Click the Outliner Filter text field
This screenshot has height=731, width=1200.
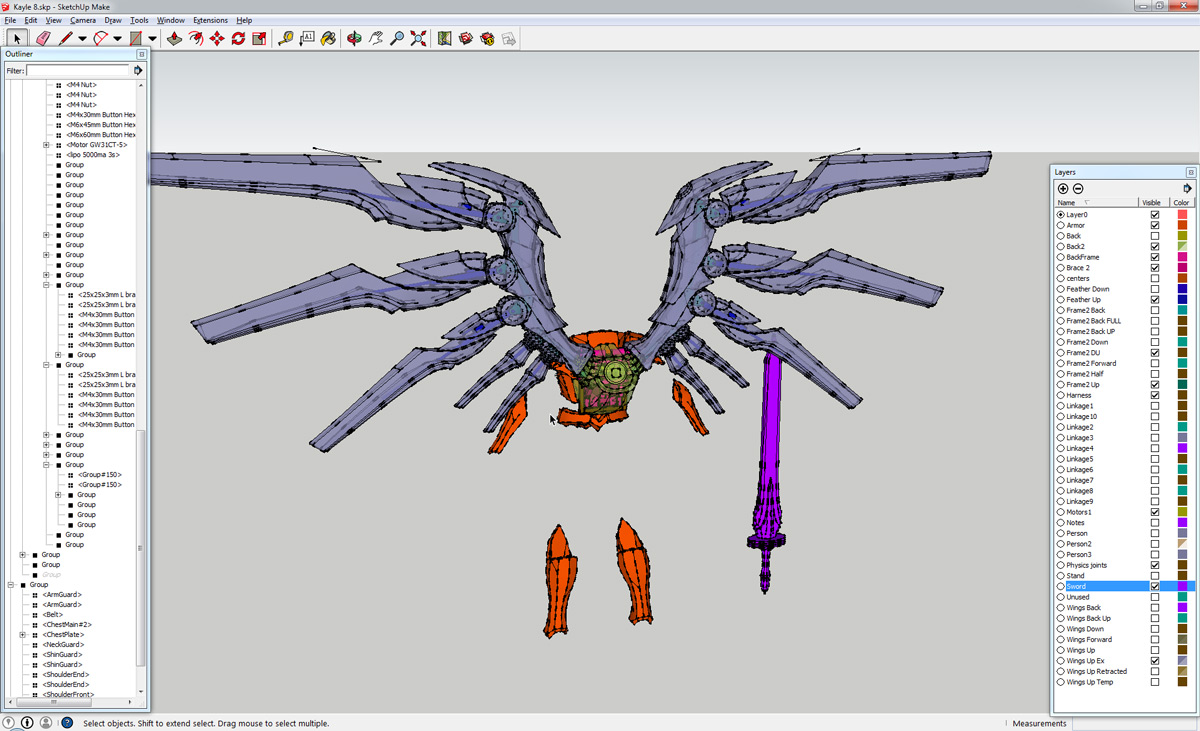pos(78,71)
